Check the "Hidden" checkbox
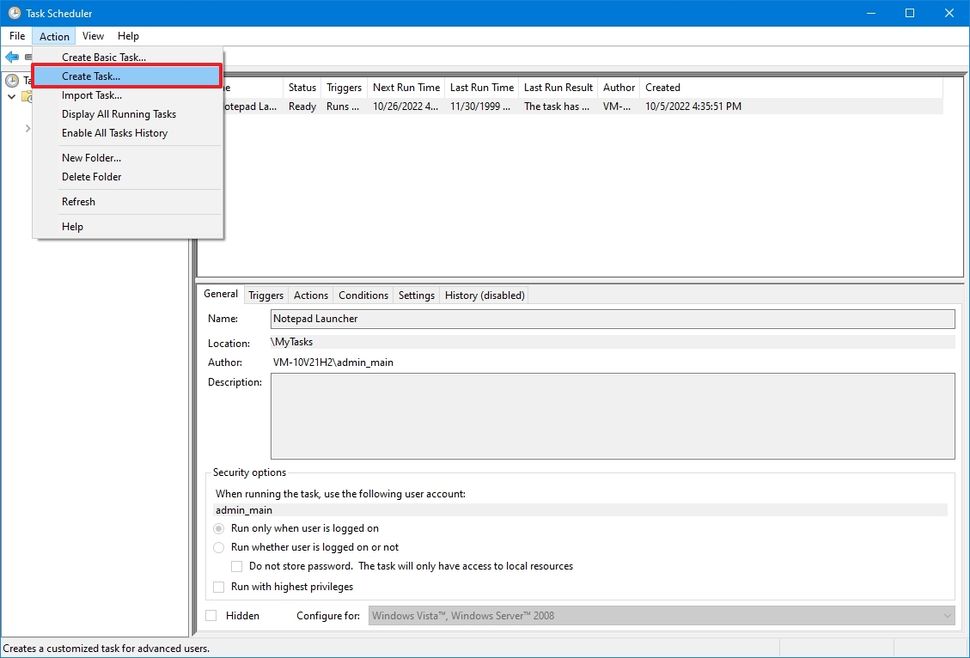Image resolution: width=970 pixels, height=658 pixels. pyautogui.click(x=210, y=615)
